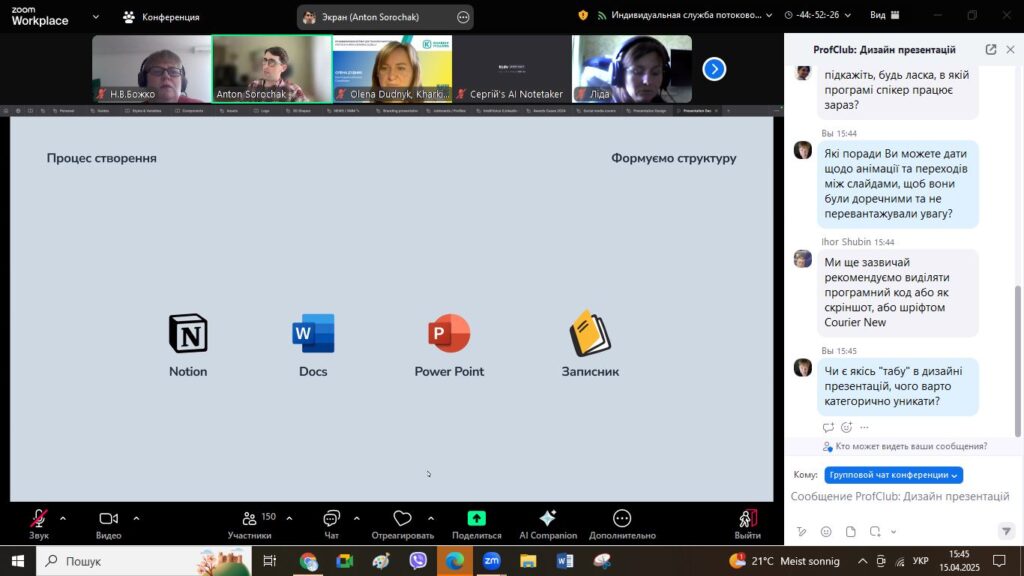Open the Zoom Workplace dropdown arrow
Screen dimensions: 1024x576
tap(95, 16)
